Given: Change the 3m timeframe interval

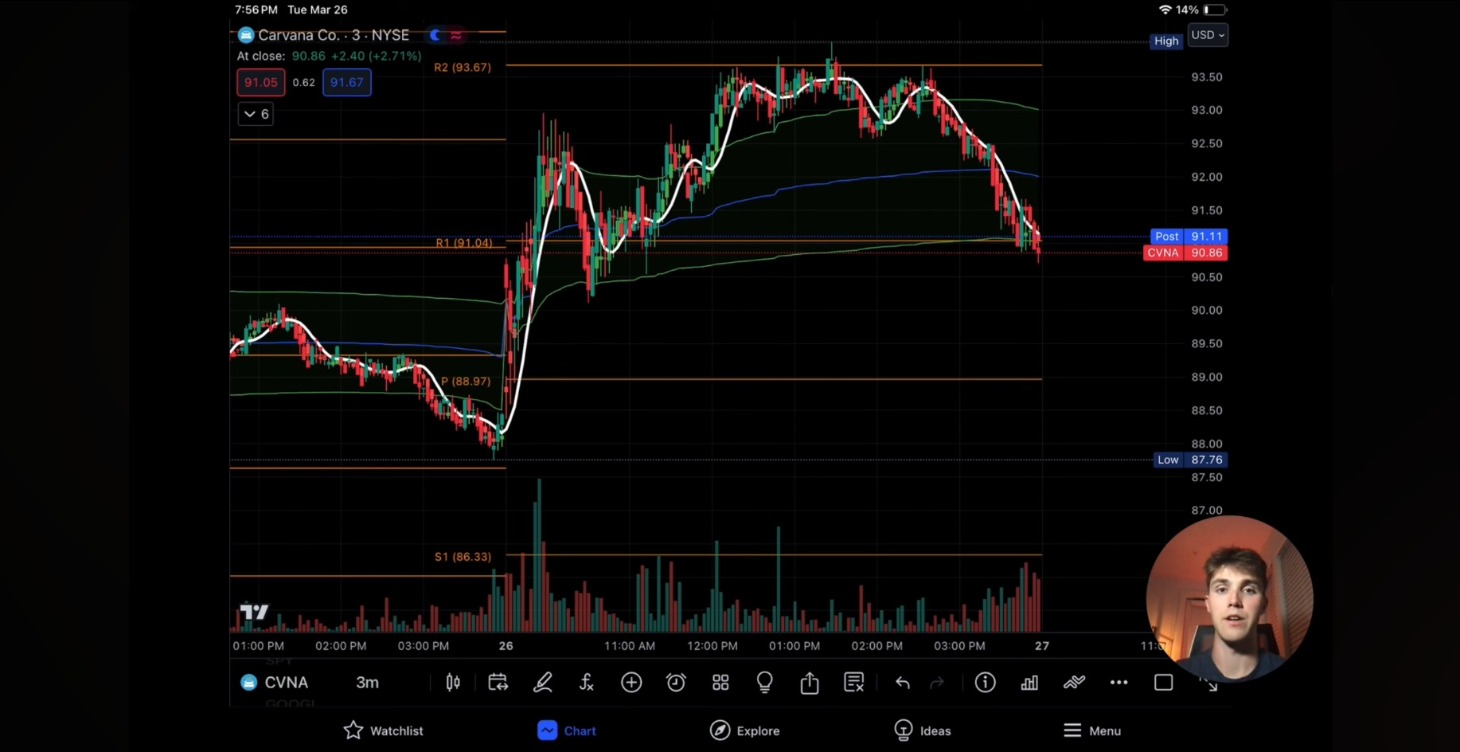Looking at the screenshot, I should point(367,682).
